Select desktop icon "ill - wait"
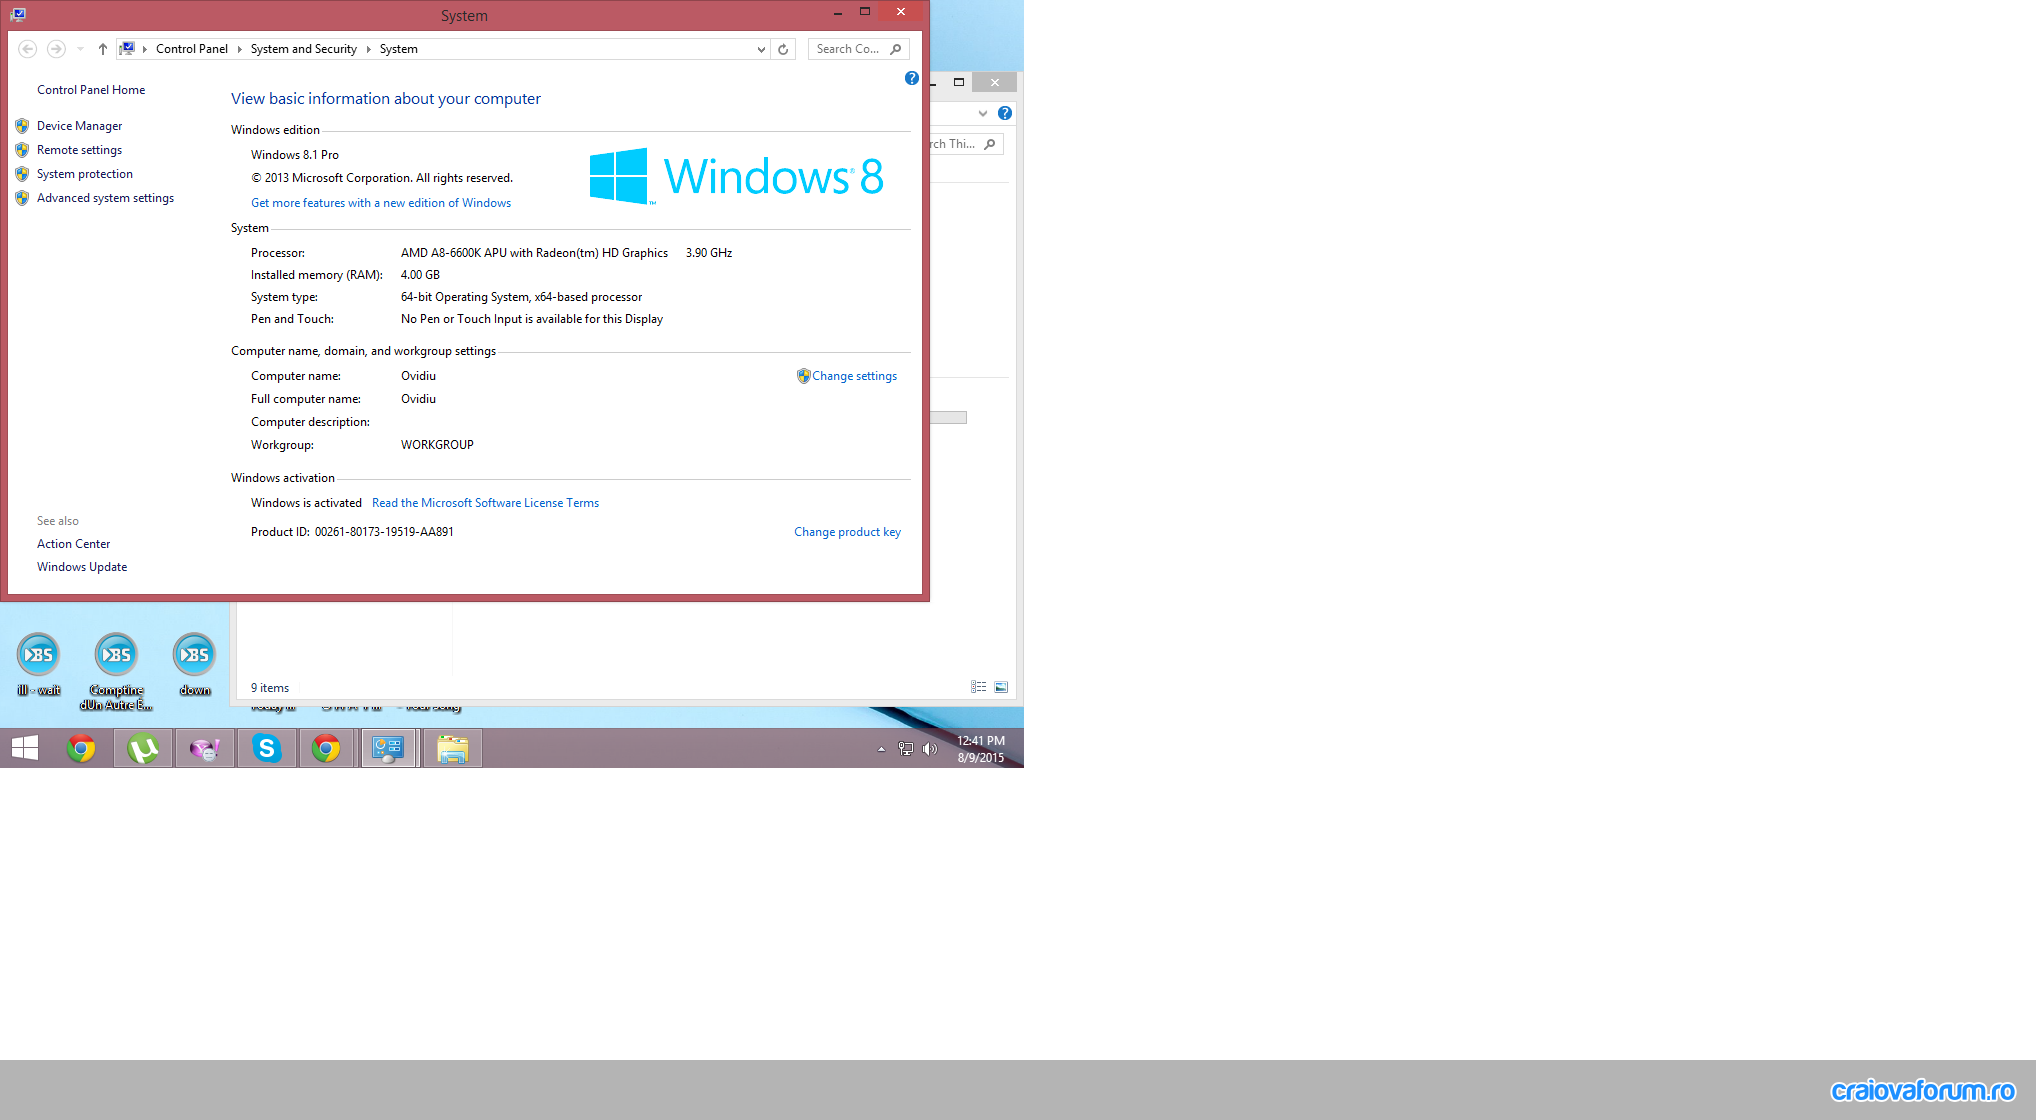The width and height of the screenshot is (2036, 1120). coord(38,665)
